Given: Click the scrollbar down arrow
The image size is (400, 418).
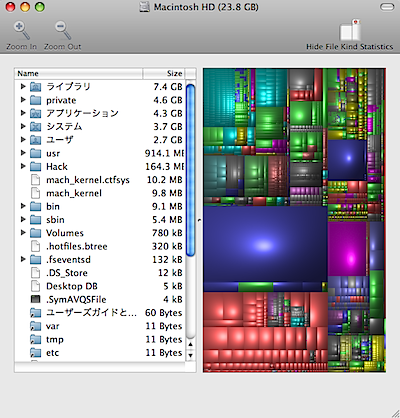Looking at the screenshot, I should click(x=190, y=355).
